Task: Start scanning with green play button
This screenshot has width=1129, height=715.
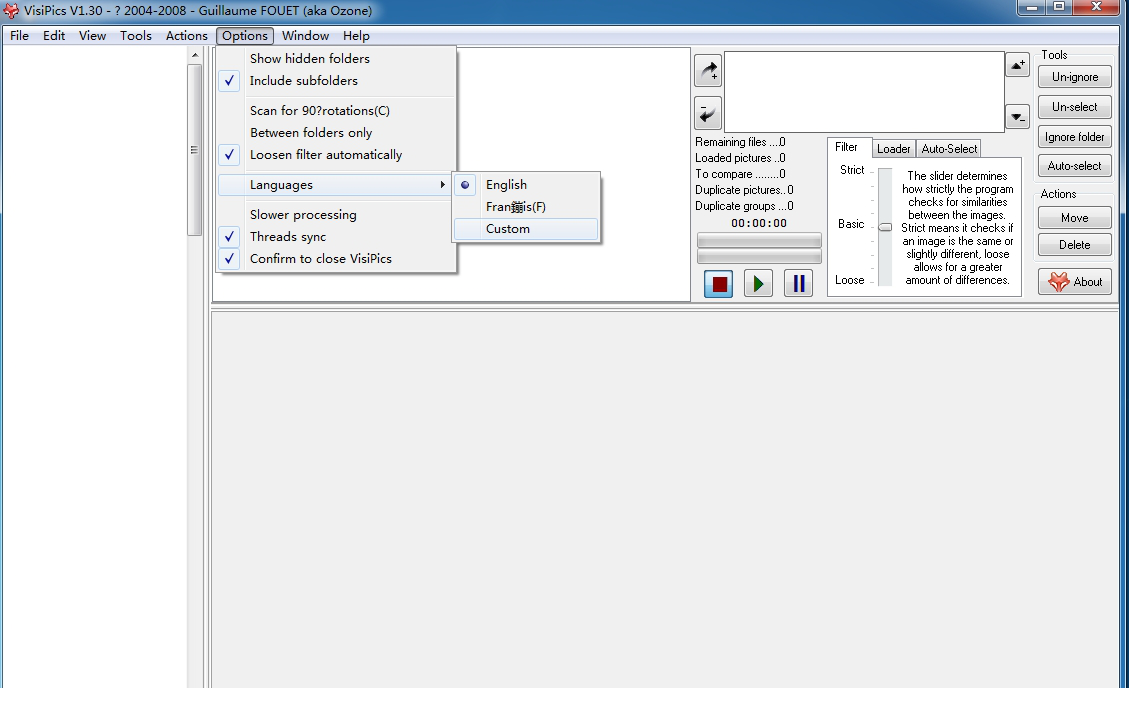Action: coord(758,284)
